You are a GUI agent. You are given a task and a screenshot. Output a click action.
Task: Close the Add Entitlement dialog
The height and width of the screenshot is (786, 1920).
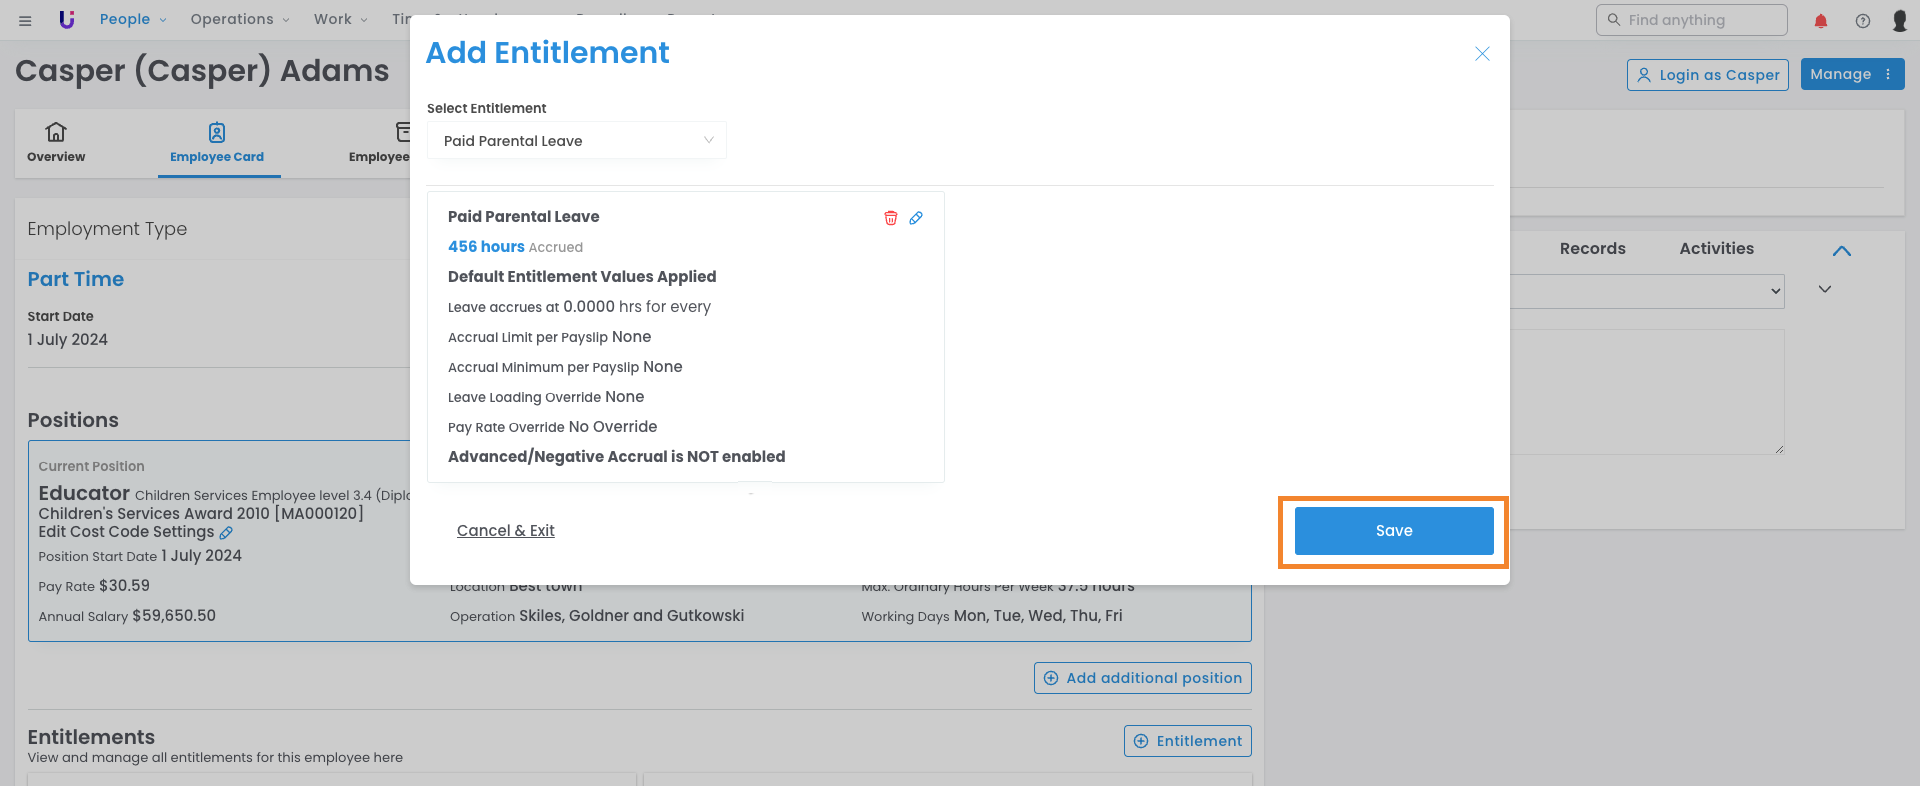click(x=1482, y=54)
